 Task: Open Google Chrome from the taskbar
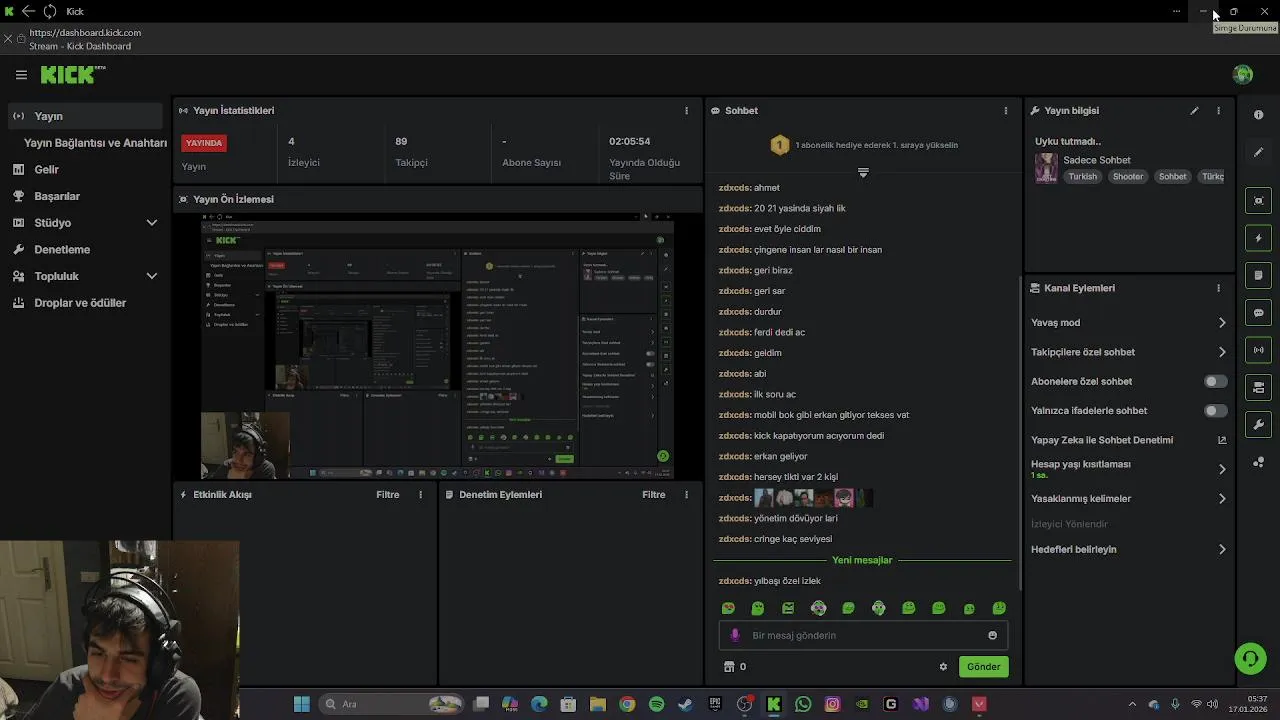tap(627, 704)
